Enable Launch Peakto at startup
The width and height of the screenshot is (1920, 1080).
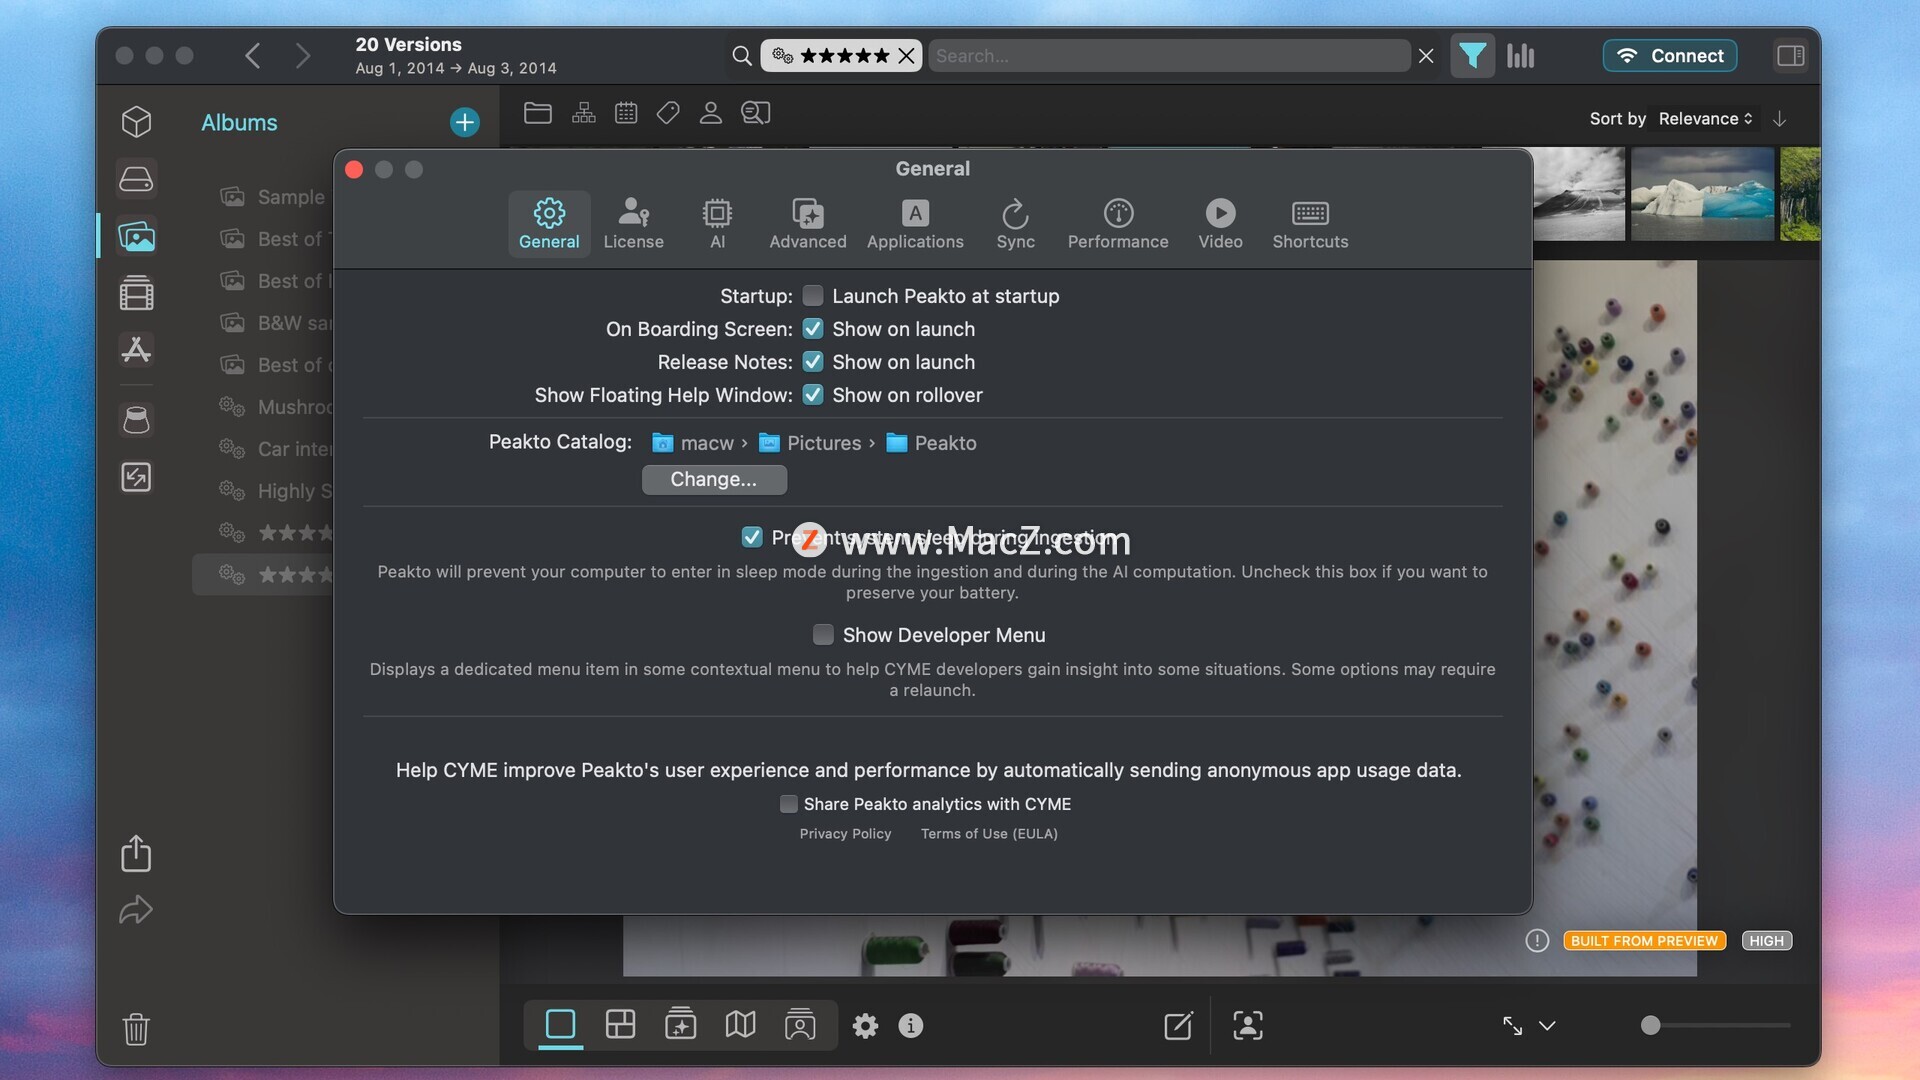click(813, 296)
